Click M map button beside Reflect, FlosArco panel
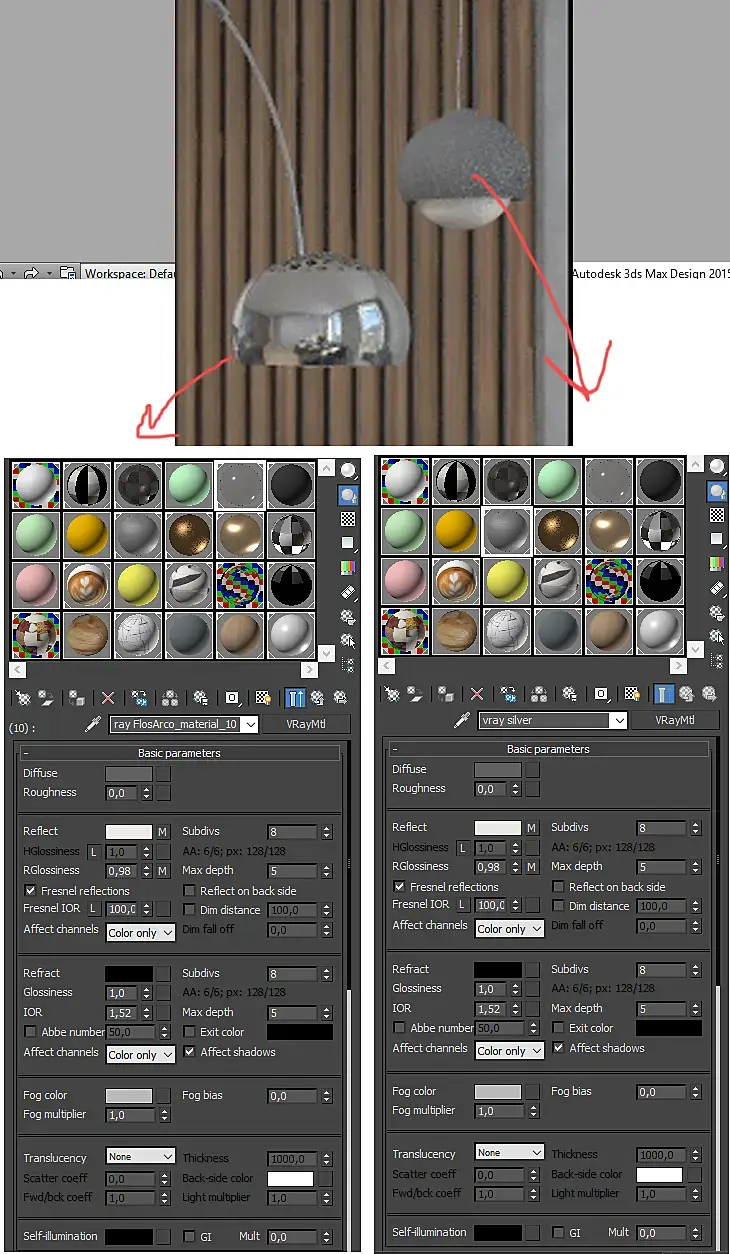Screen dimensions: 730x1254 (163, 831)
